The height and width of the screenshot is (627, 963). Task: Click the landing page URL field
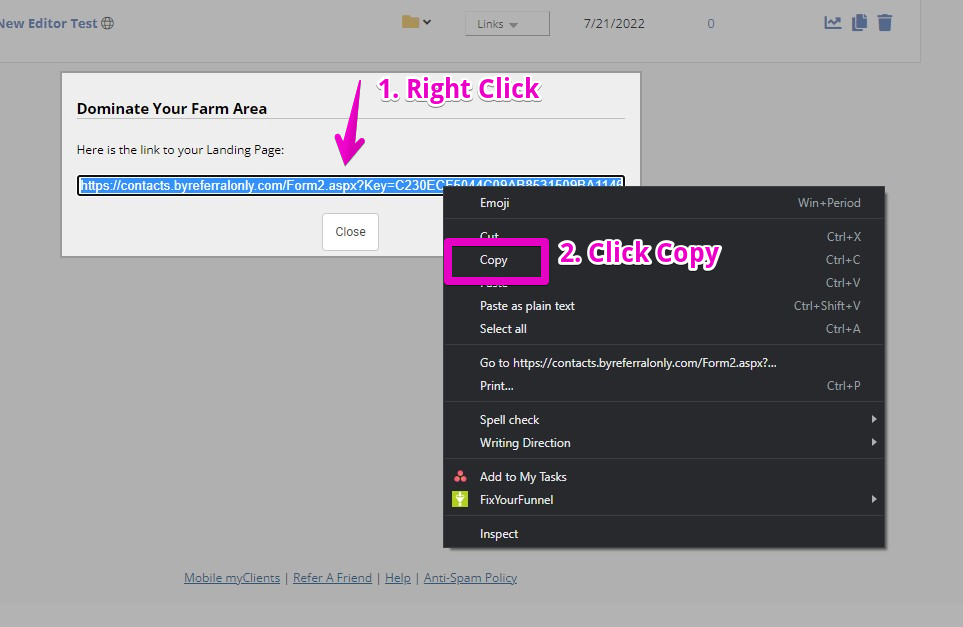350,185
